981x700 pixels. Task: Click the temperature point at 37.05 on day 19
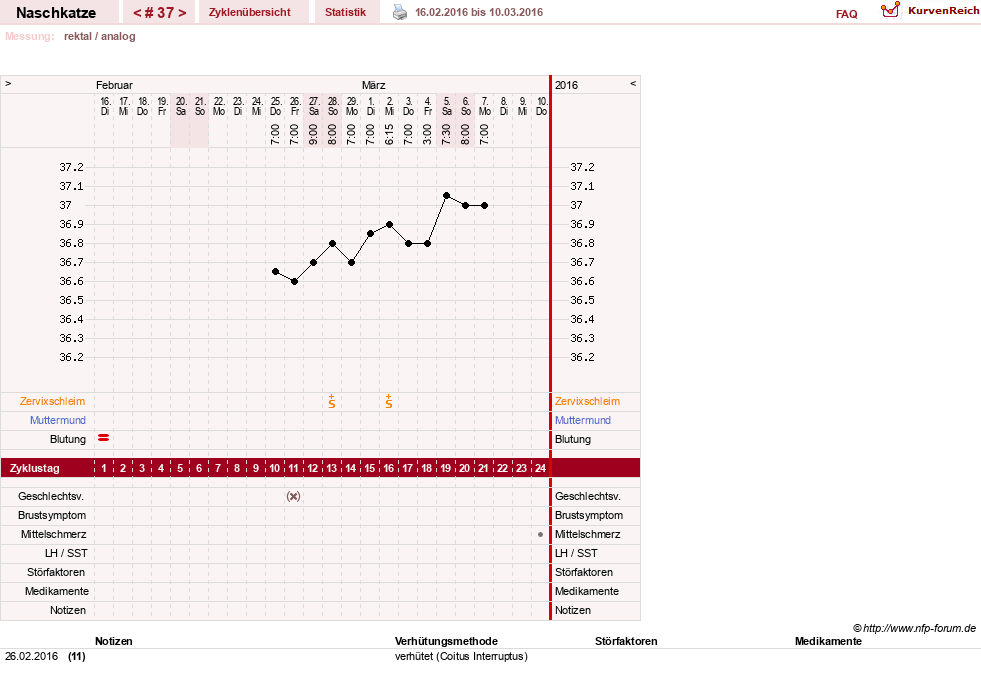point(446,196)
